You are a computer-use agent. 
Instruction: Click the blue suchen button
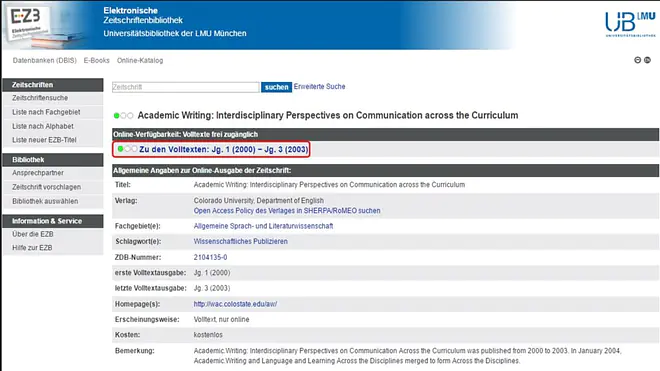click(x=277, y=87)
